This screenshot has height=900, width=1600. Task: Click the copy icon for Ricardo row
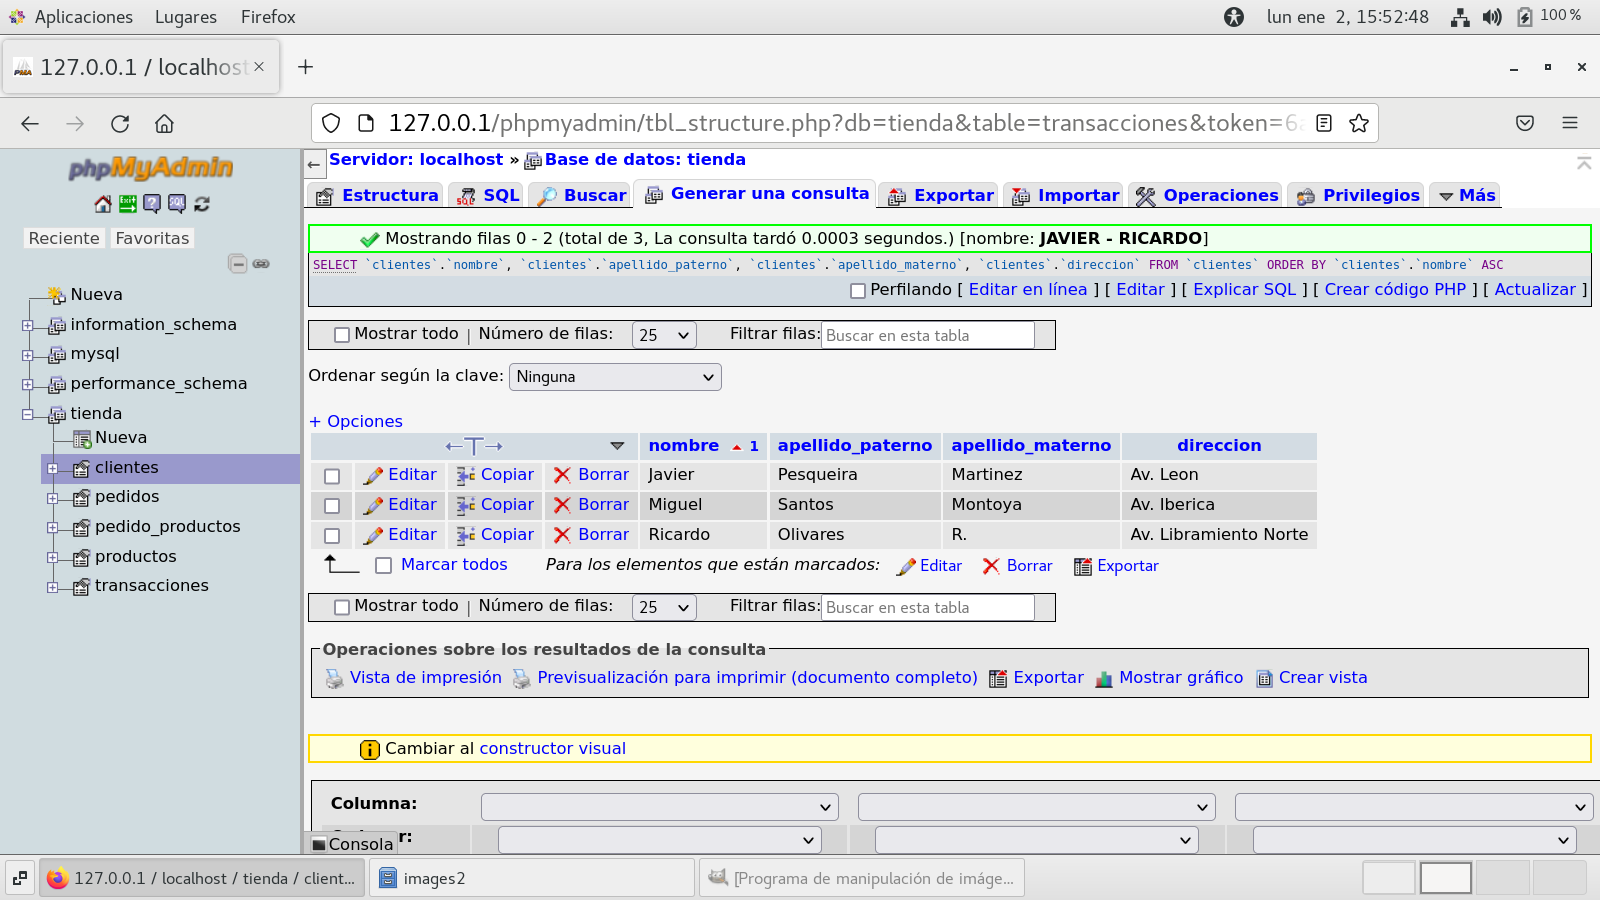click(465, 536)
